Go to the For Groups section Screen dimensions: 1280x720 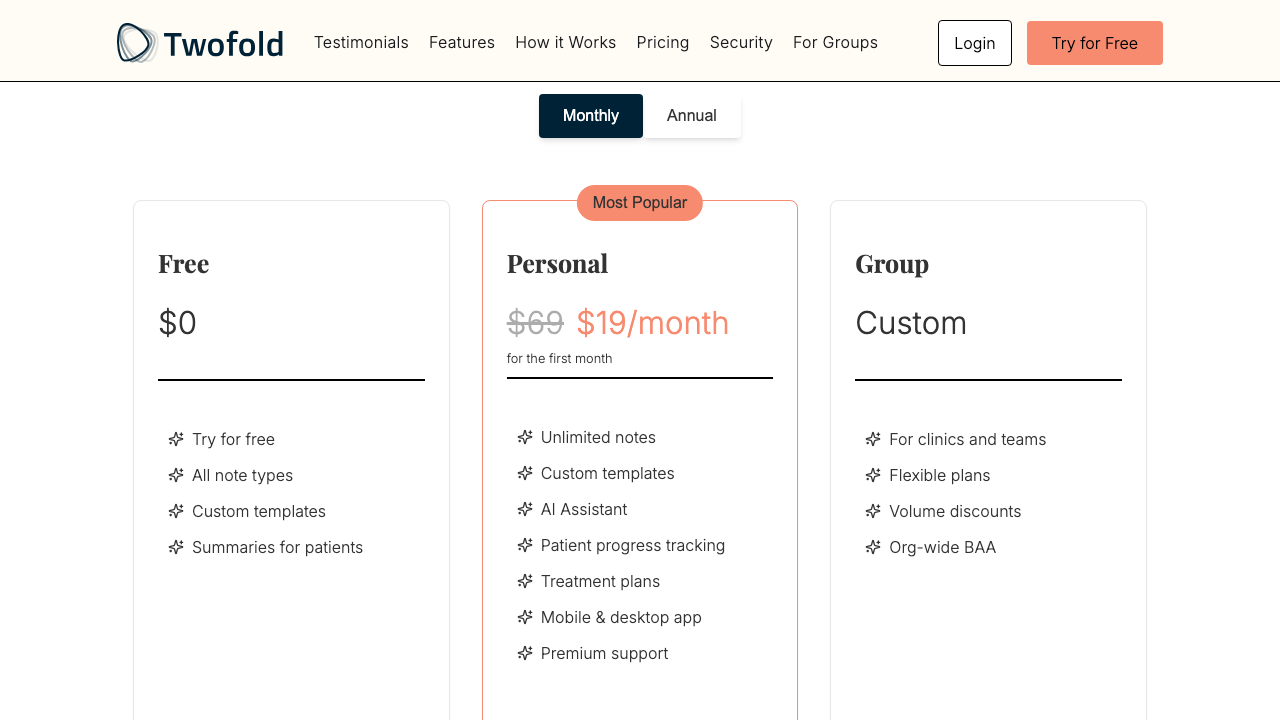[835, 42]
